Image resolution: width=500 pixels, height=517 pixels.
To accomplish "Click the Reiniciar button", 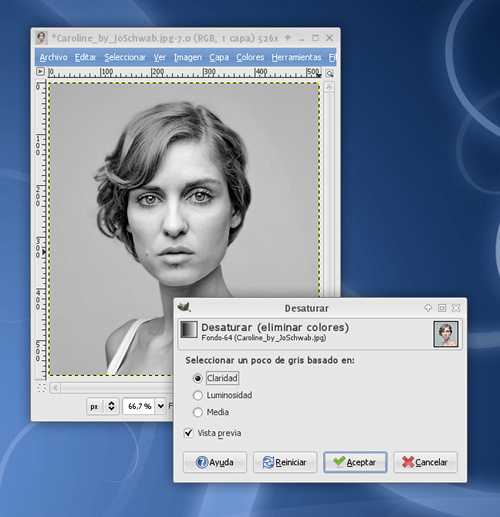I will [285, 462].
